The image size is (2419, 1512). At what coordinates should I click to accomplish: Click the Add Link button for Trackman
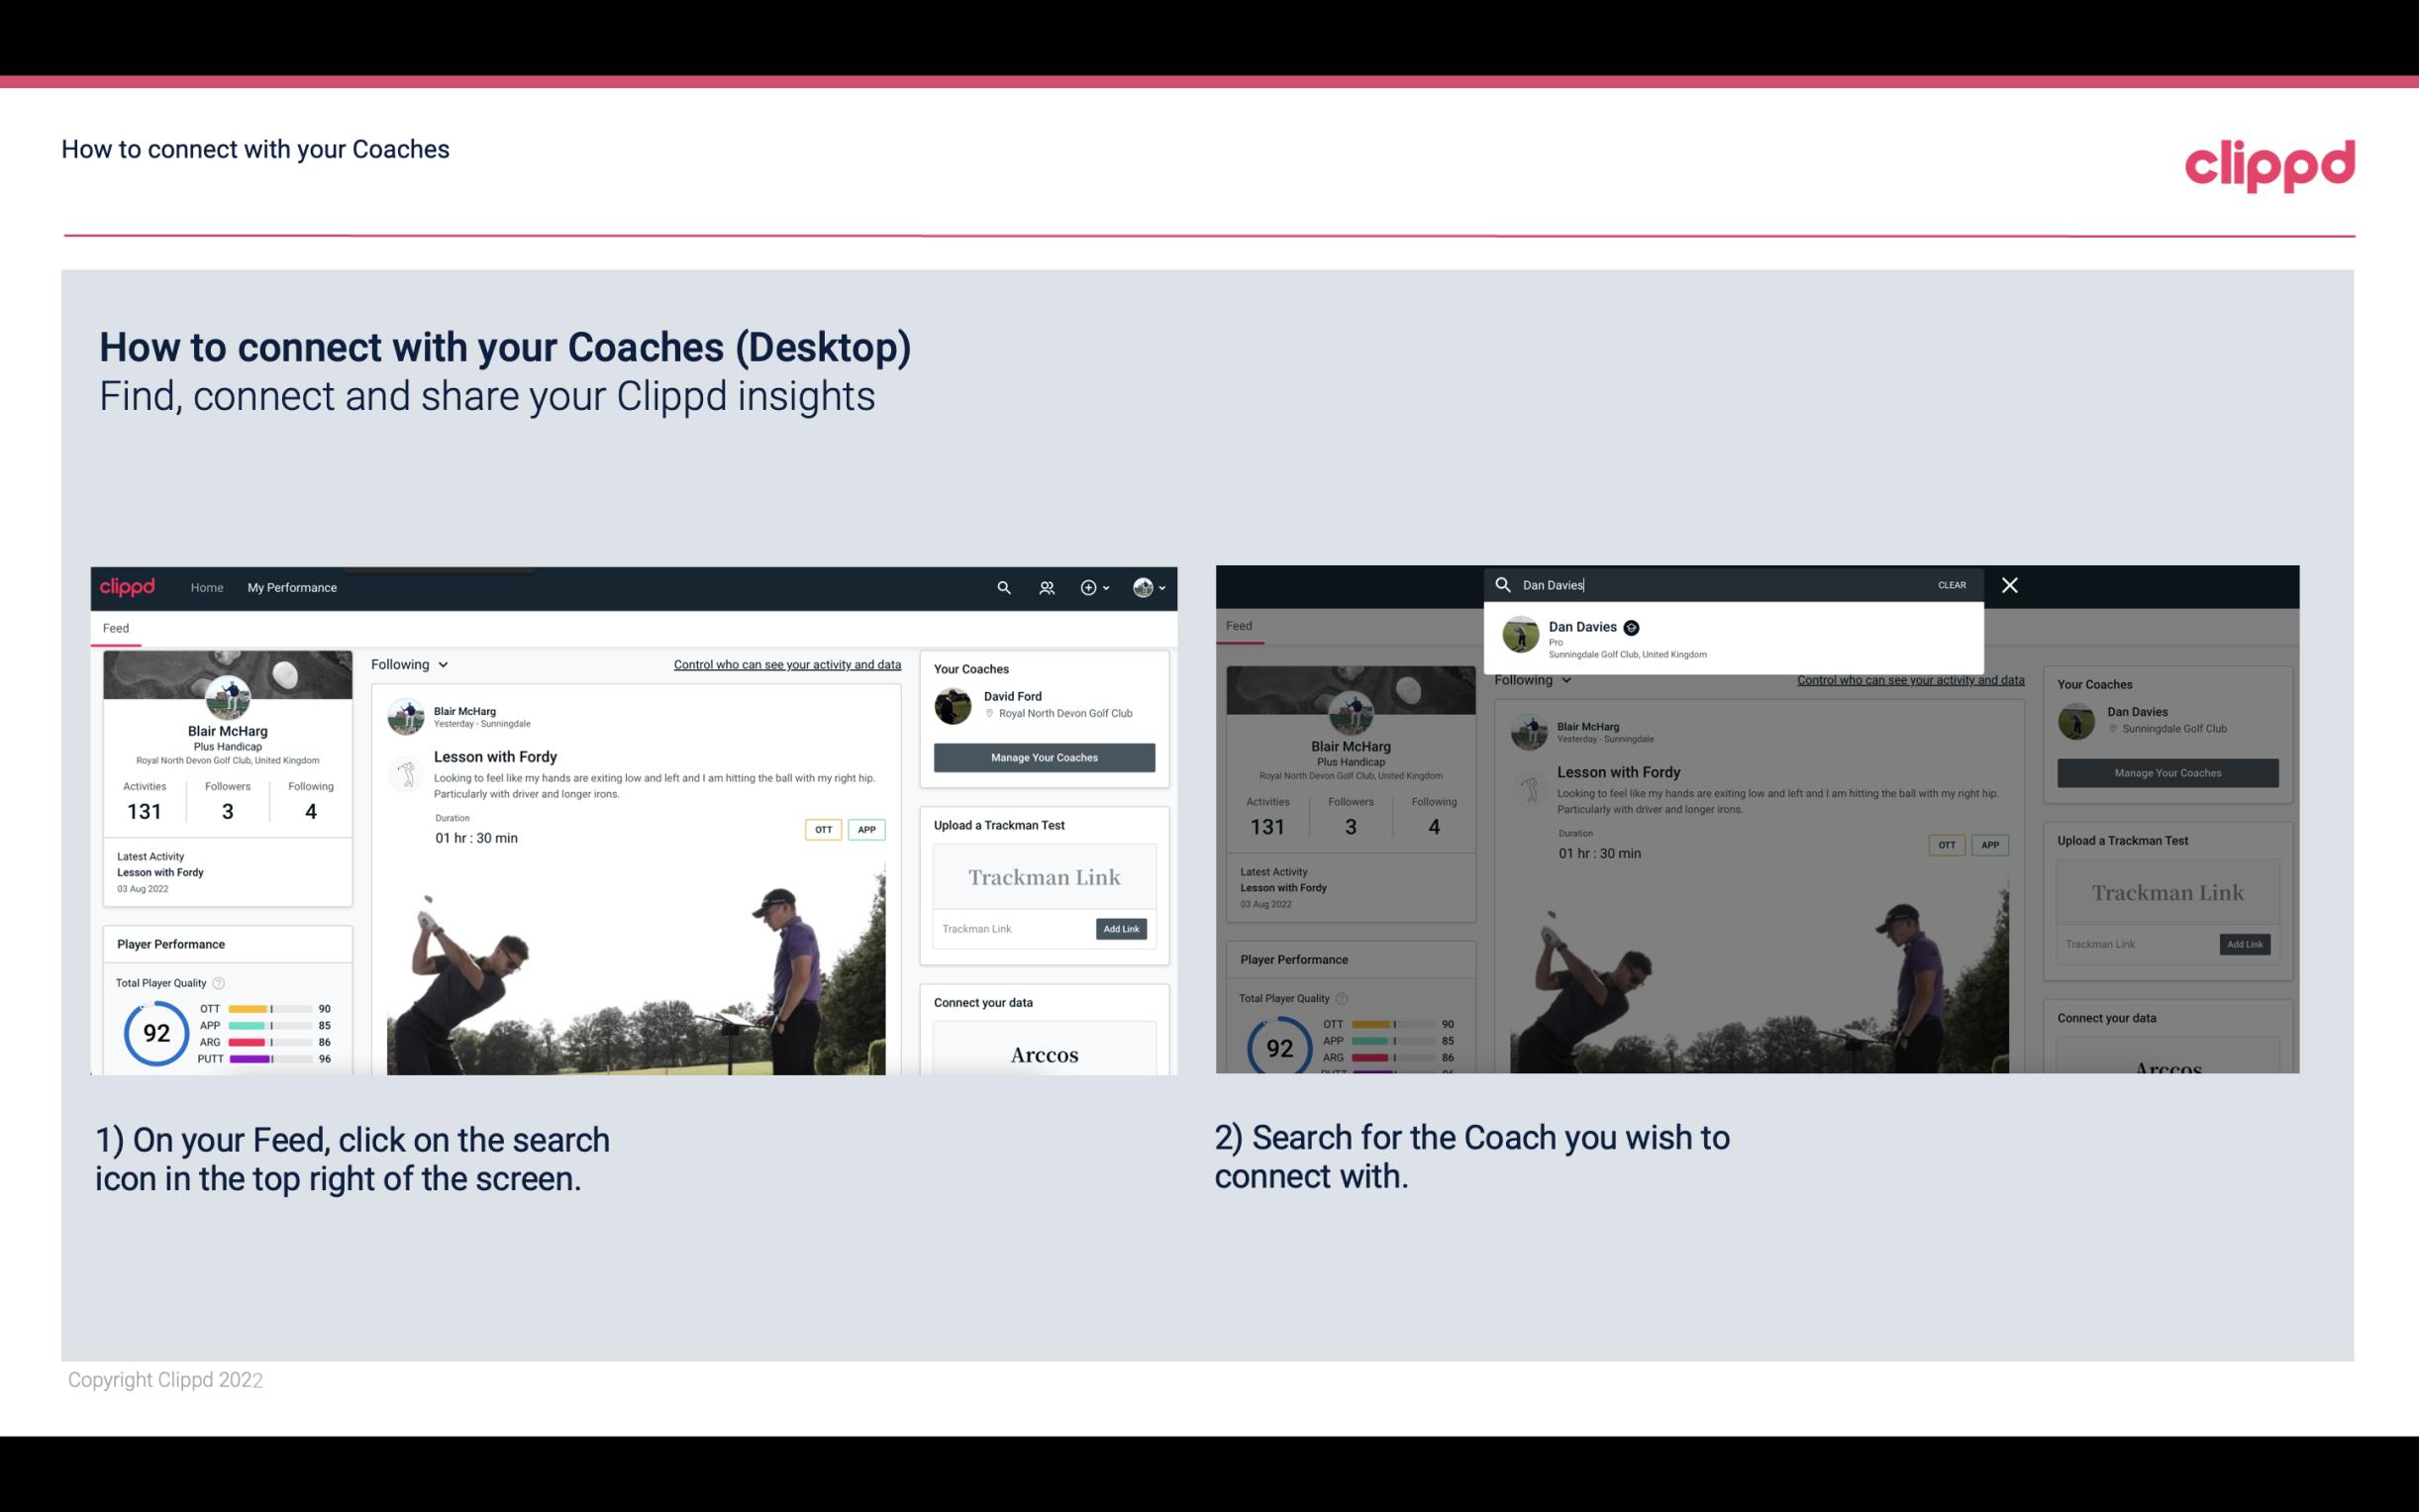pos(1120,929)
